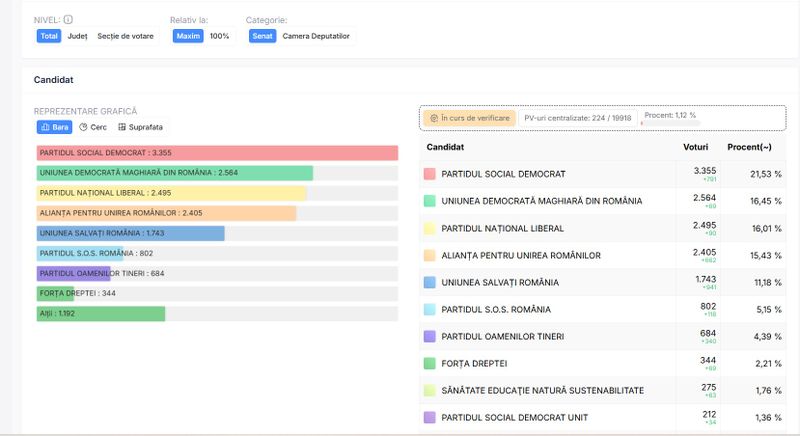800x436 pixels.
Task: Set relative mode to Maxim
Action: pyautogui.click(x=188, y=36)
